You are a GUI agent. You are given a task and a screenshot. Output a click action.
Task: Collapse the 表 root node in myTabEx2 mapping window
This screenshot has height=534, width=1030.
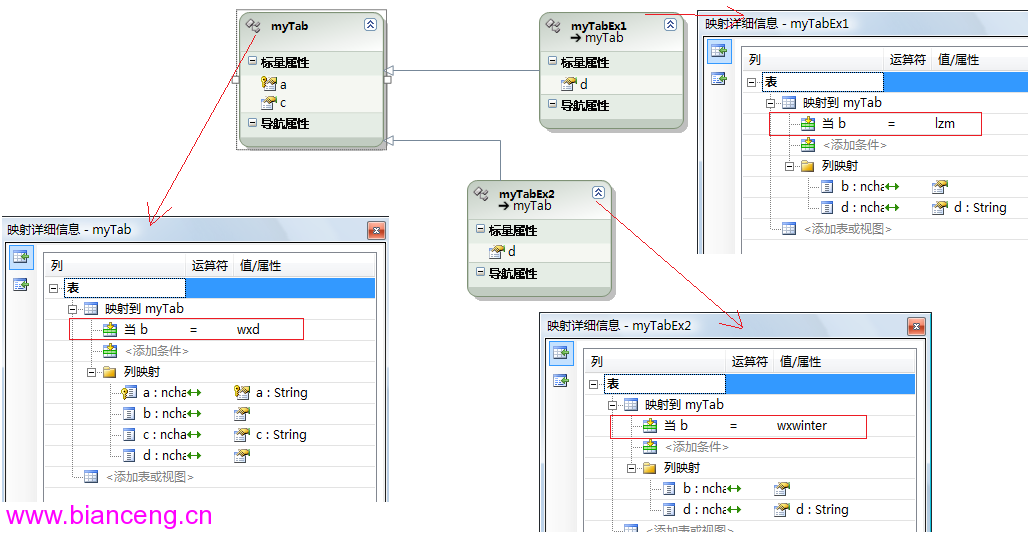[x=594, y=384]
